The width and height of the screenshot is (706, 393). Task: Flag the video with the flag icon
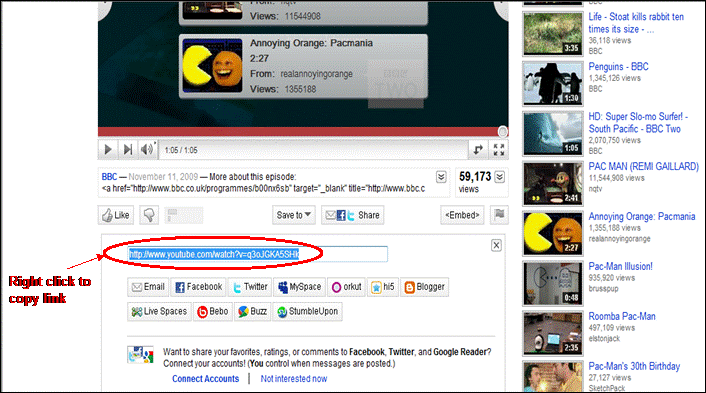point(499,215)
